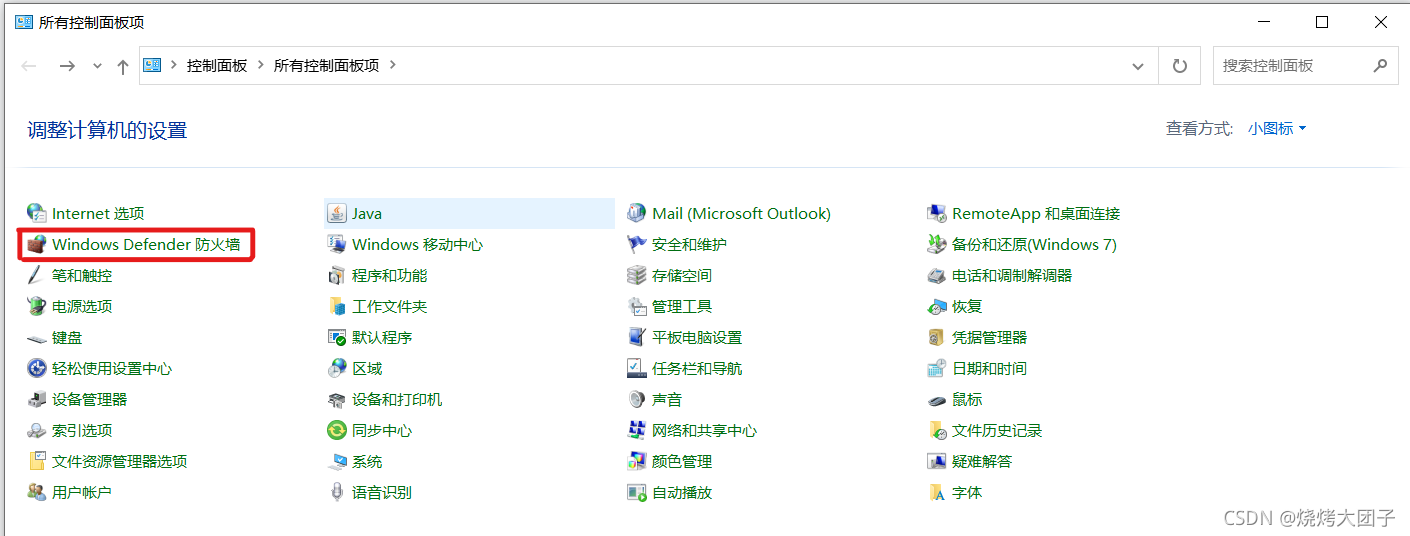Image resolution: width=1410 pixels, height=536 pixels.
Task: Open the 设备管理器 icon
Action: [37, 400]
